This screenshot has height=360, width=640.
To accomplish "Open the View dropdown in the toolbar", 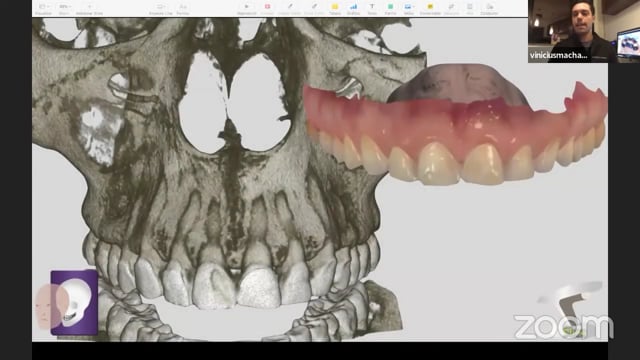I will [43, 7].
